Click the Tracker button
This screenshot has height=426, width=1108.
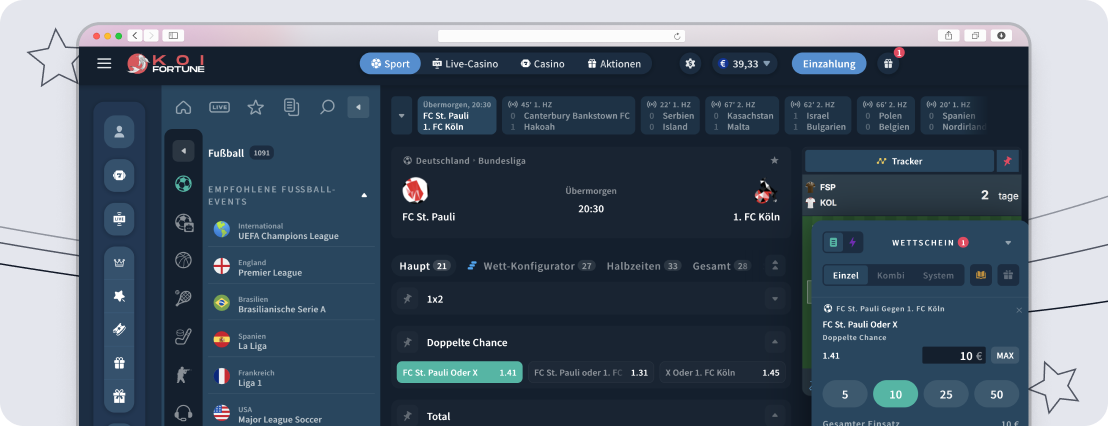click(x=900, y=161)
